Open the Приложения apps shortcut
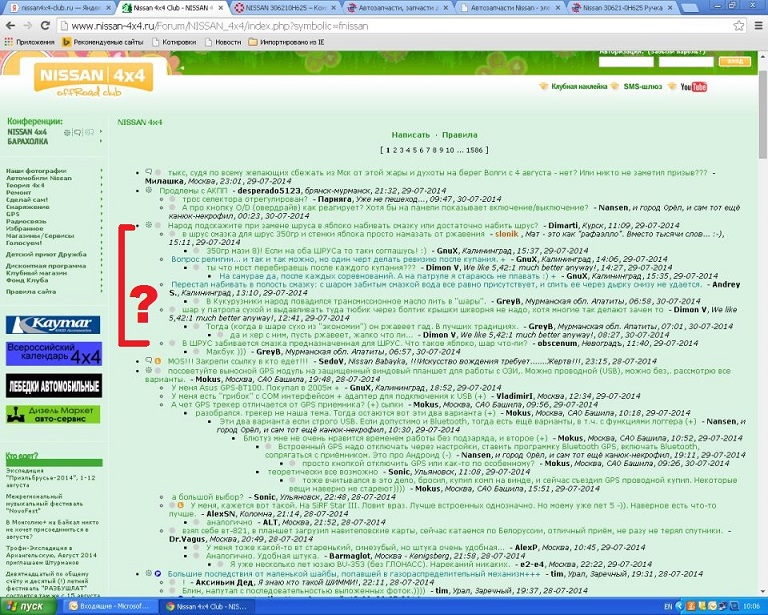 pos(29,42)
